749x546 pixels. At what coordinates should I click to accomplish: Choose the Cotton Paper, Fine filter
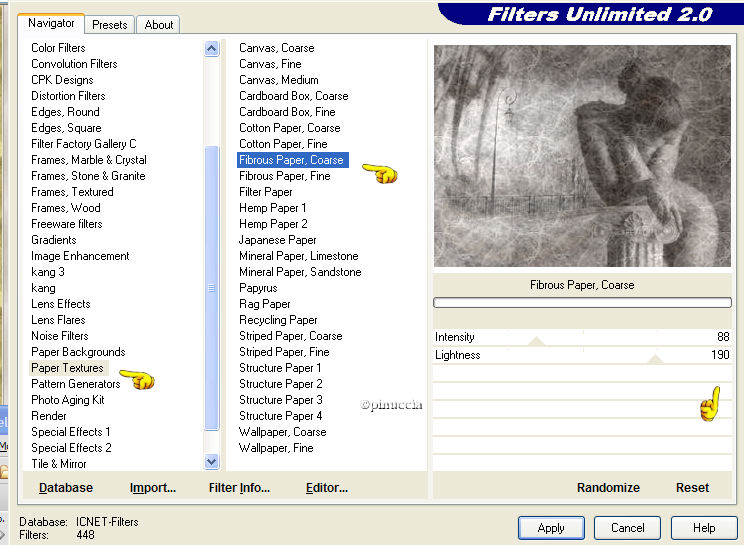point(283,144)
